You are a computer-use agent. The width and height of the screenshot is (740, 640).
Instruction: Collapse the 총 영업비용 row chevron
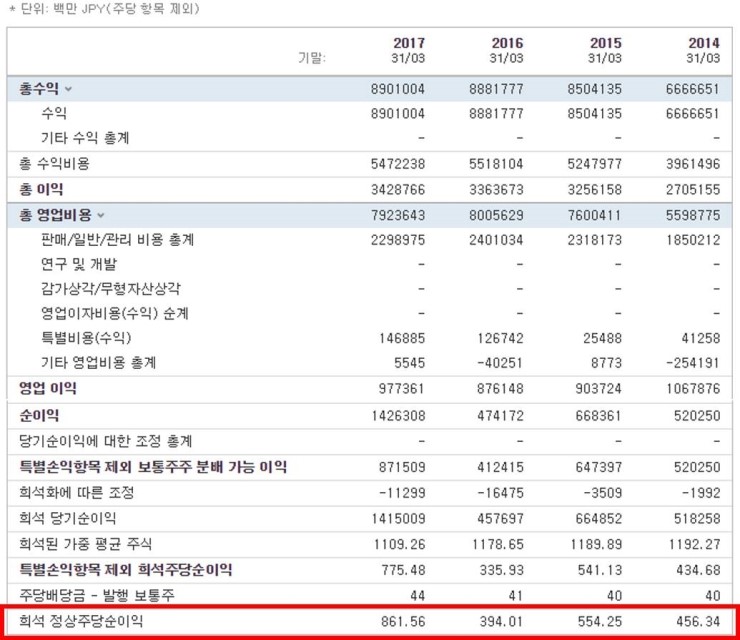point(101,216)
